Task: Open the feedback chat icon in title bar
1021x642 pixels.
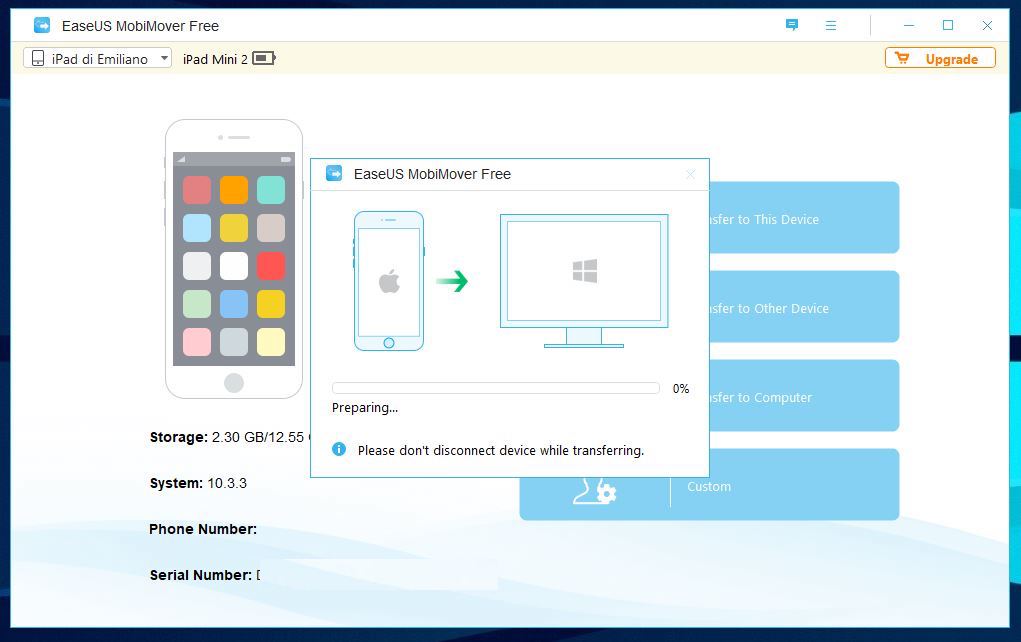Action: coord(792,25)
